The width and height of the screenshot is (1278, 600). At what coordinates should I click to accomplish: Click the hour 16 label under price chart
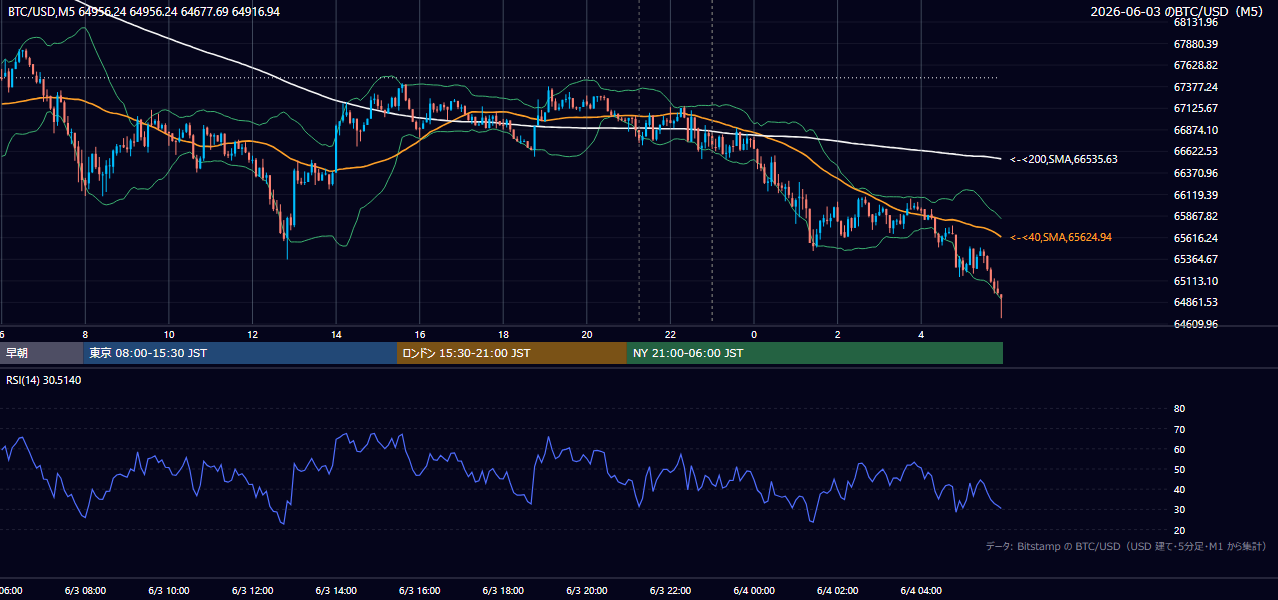420,334
